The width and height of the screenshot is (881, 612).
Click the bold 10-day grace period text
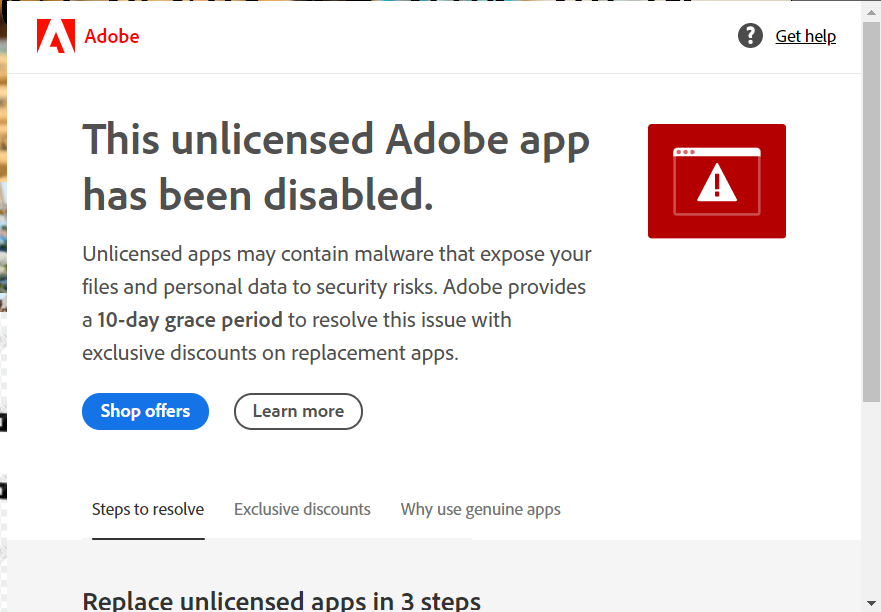pyautogui.click(x=190, y=320)
